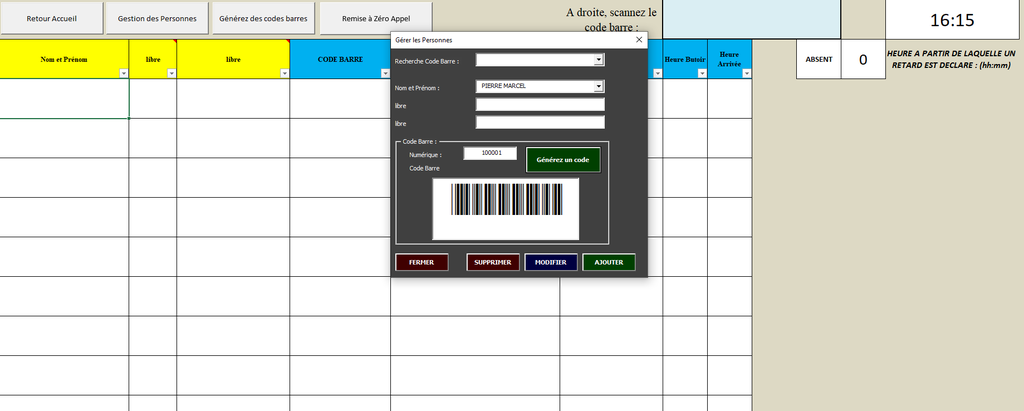1024x411 pixels.
Task: Click Remise à Zéro Appel button
Action: 376,18
